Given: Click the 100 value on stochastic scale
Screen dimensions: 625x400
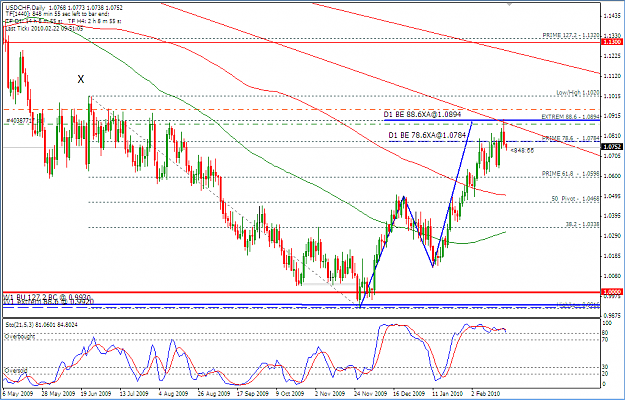Looking at the screenshot, I should [x=607, y=324].
